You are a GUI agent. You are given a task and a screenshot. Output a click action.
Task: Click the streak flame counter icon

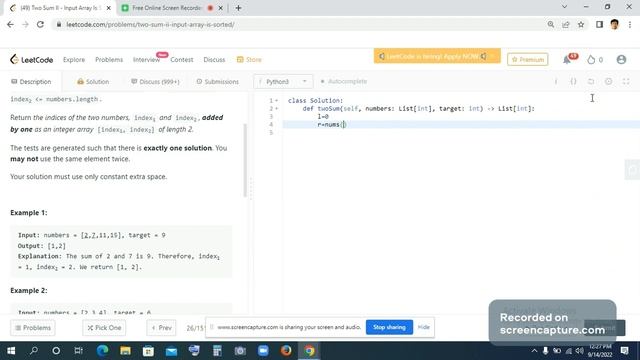click(591, 60)
